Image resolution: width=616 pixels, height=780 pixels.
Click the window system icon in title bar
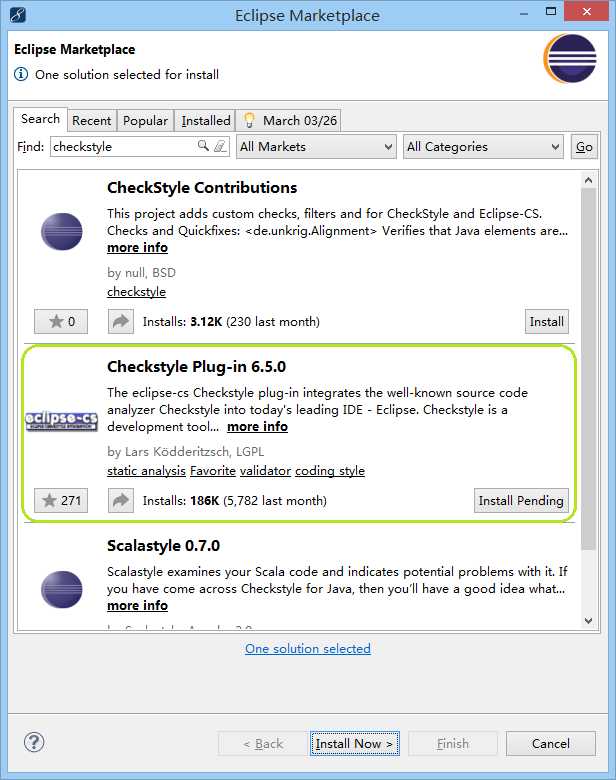[x=17, y=15]
